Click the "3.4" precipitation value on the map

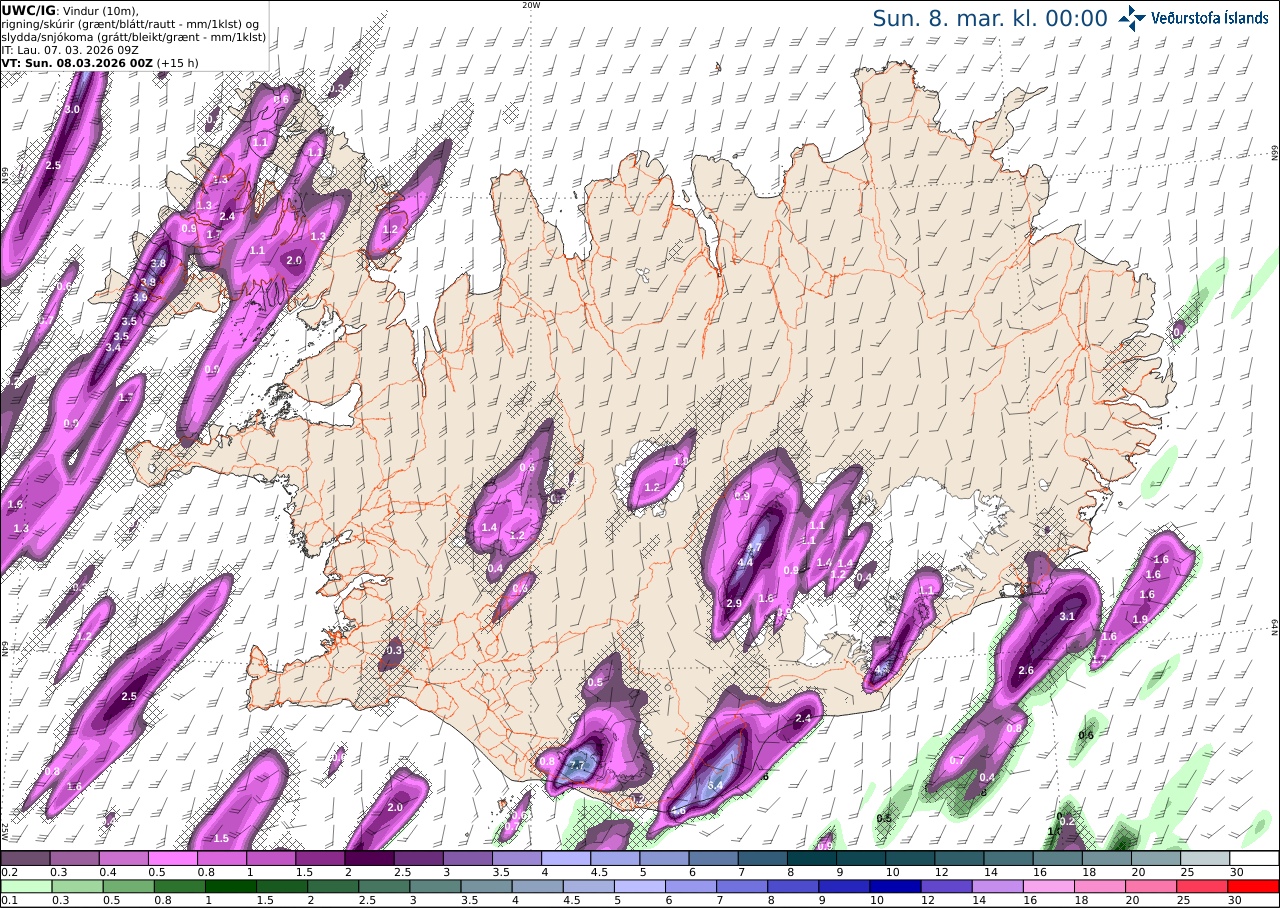(113, 348)
